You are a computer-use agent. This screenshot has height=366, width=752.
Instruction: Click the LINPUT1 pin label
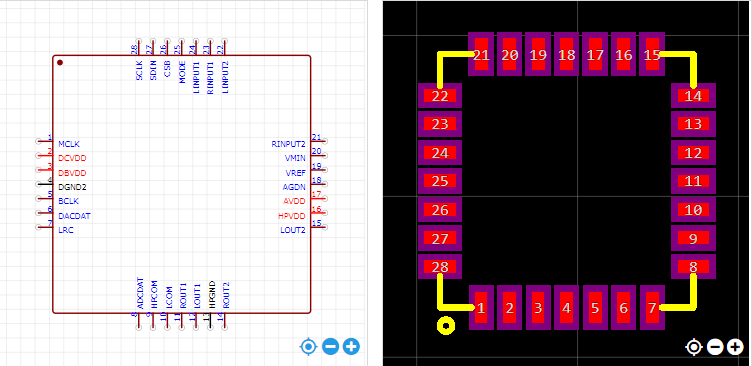click(196, 77)
